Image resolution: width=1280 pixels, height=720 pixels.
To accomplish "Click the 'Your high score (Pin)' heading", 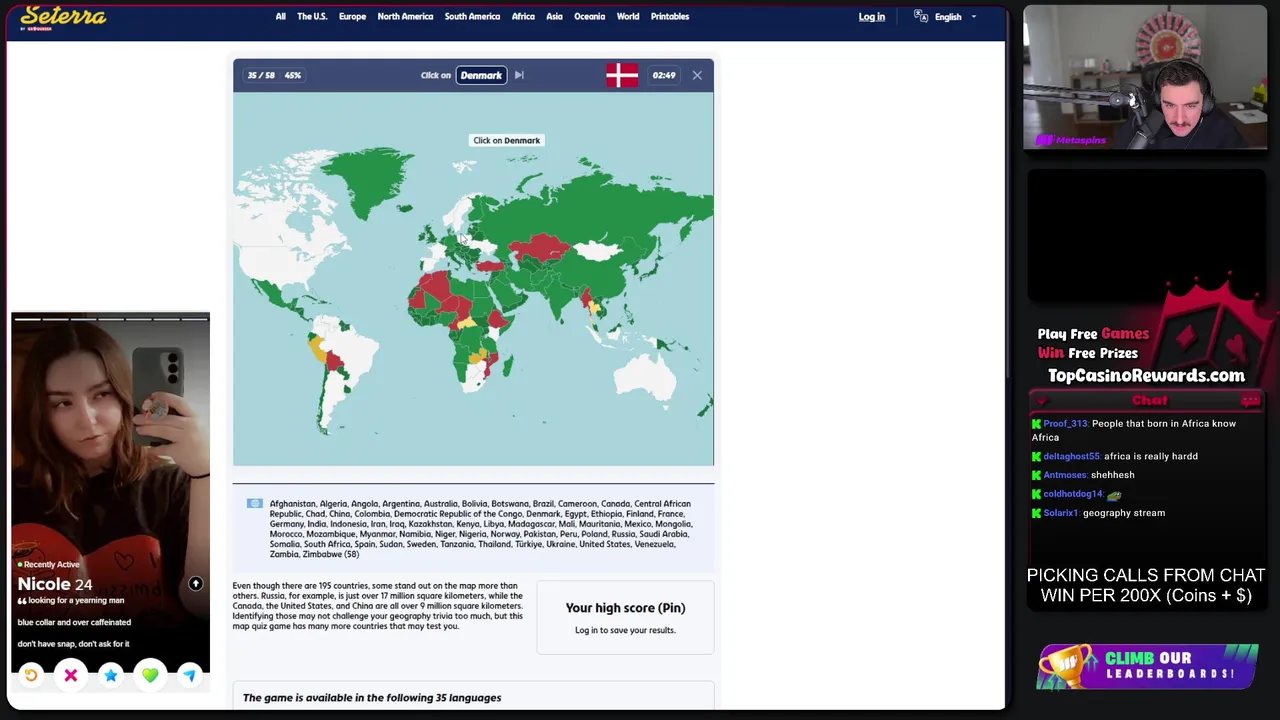I will pos(625,608).
